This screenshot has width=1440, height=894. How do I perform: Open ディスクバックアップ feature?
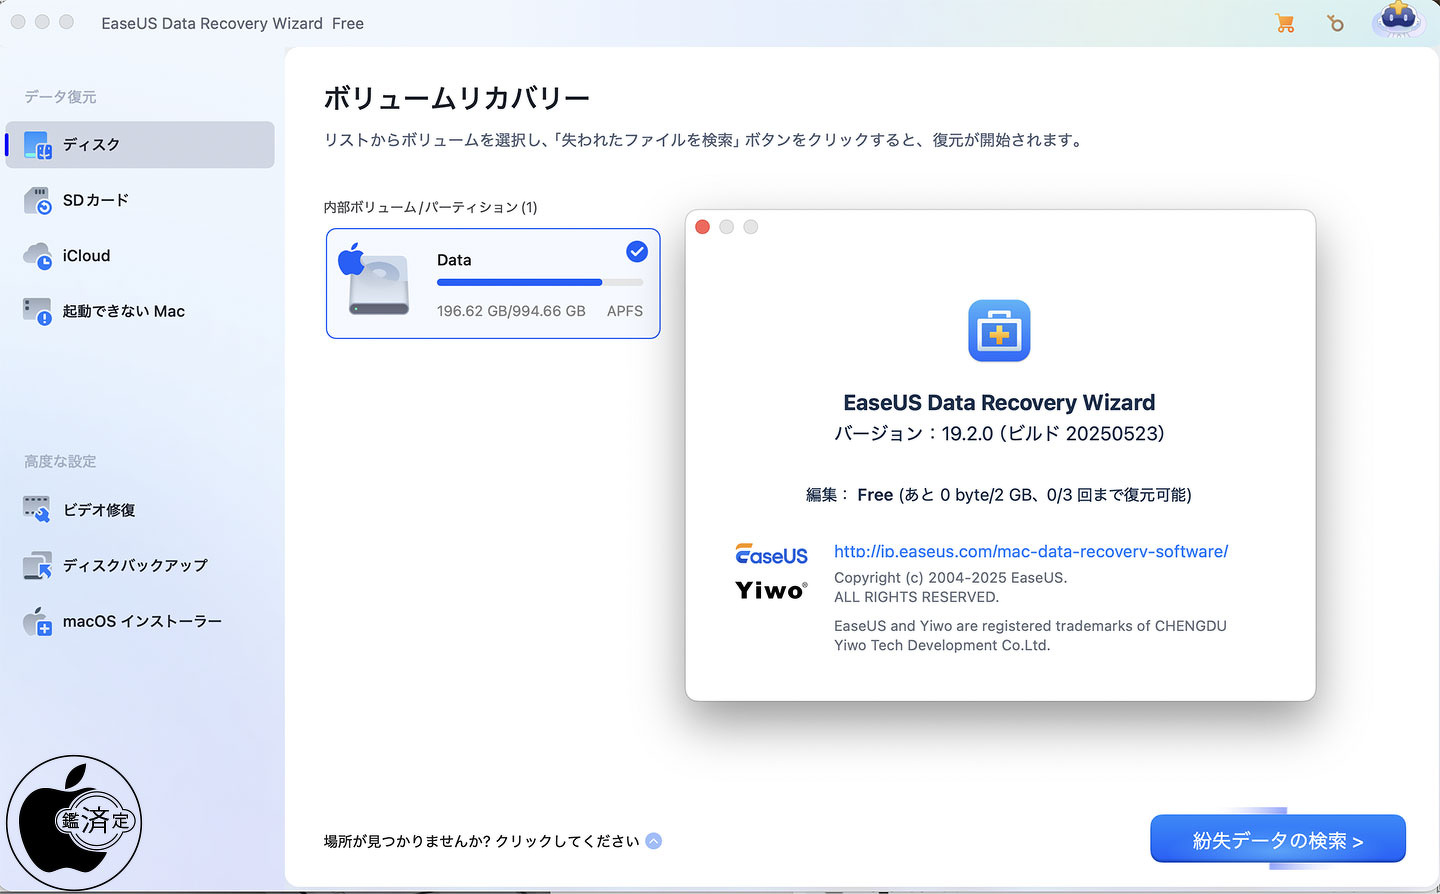pos(140,565)
